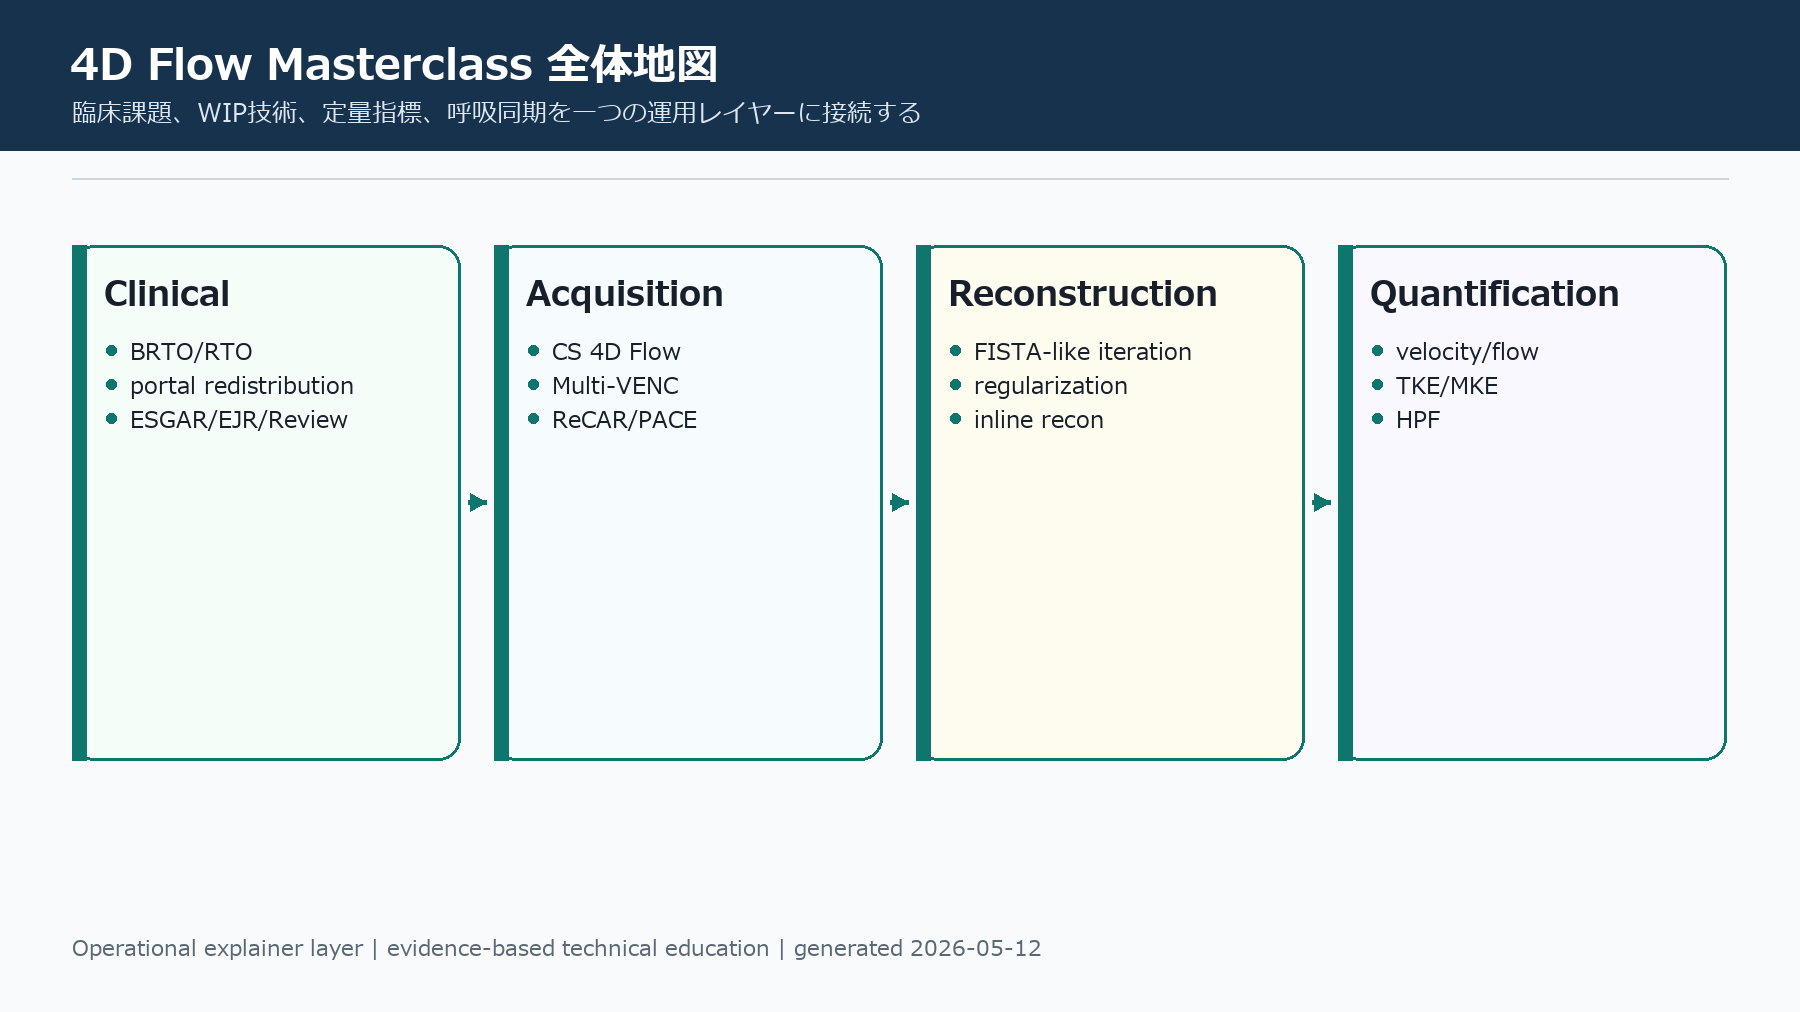Click the arrow between Reconstruction and Quantification
The height and width of the screenshot is (1012, 1800).
pyautogui.click(x=1322, y=502)
